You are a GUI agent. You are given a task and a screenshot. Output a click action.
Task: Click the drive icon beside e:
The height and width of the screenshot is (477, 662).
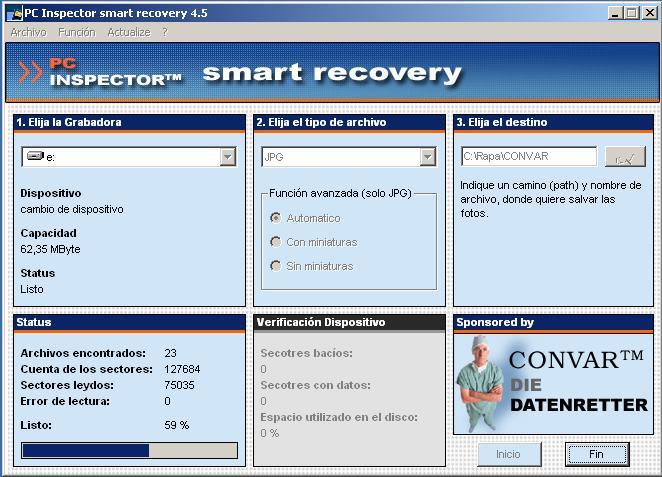[x=35, y=156]
